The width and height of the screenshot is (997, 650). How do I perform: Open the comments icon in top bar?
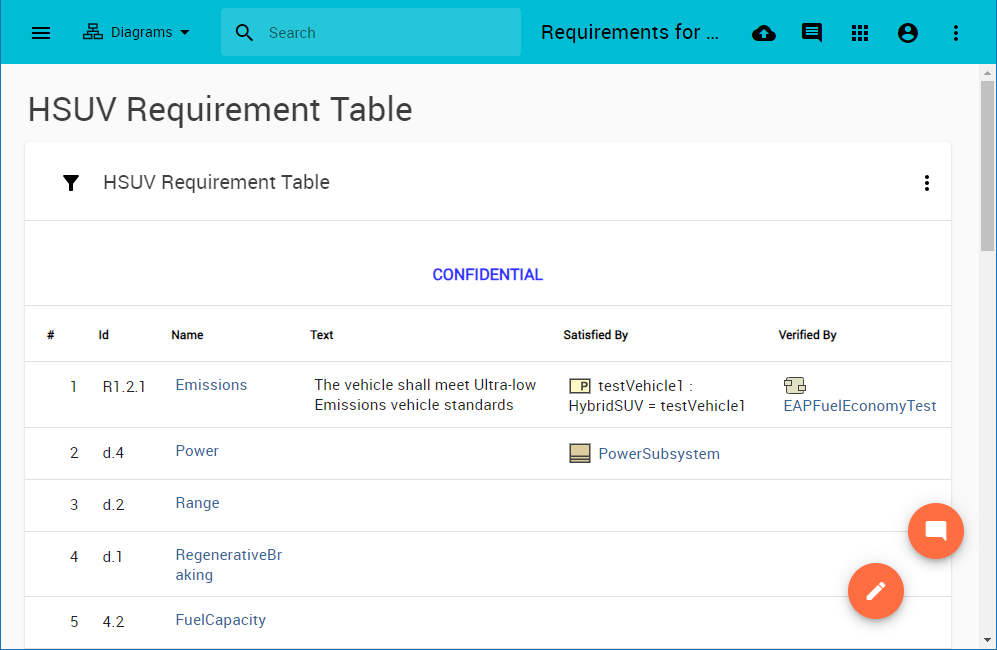coord(812,33)
